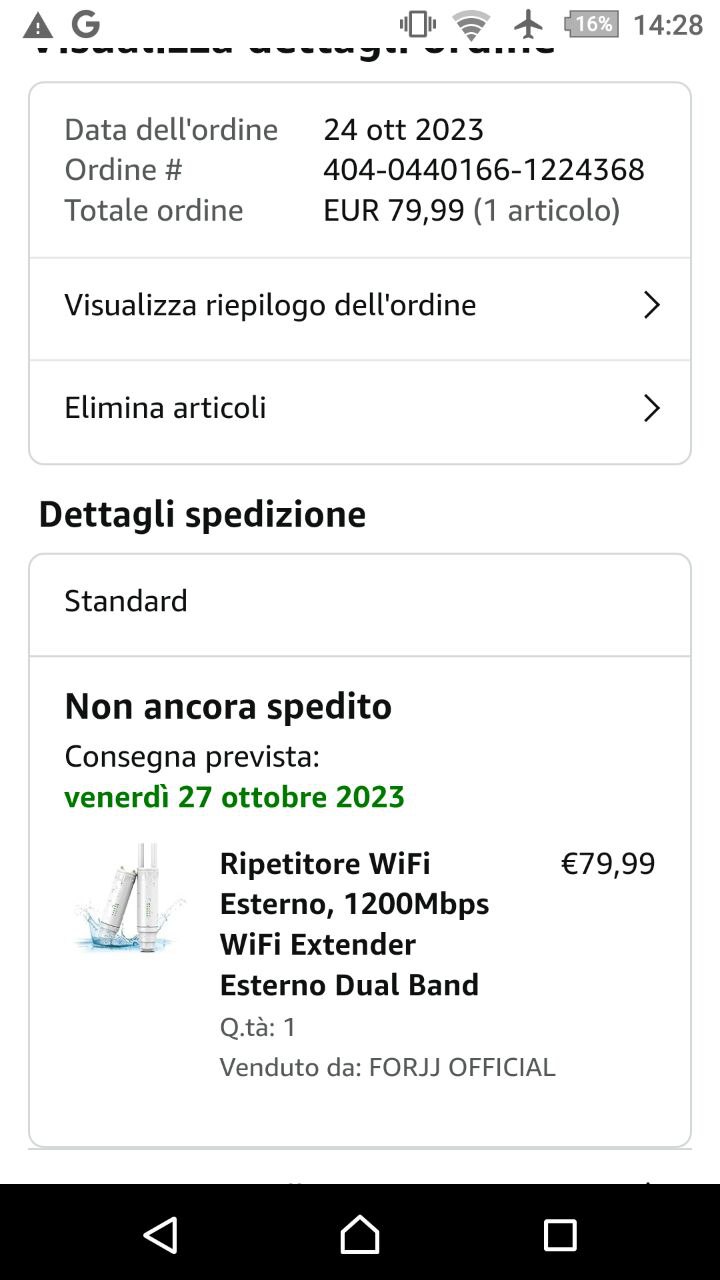
Task: Tap the Android home button
Action: coord(360,1235)
